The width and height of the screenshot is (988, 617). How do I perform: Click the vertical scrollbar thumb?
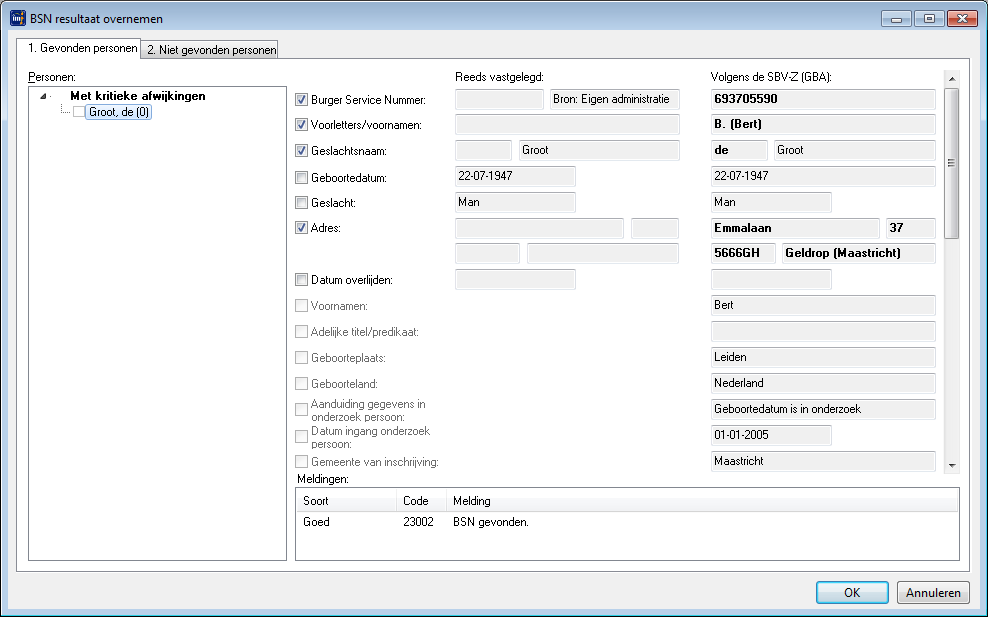click(951, 163)
